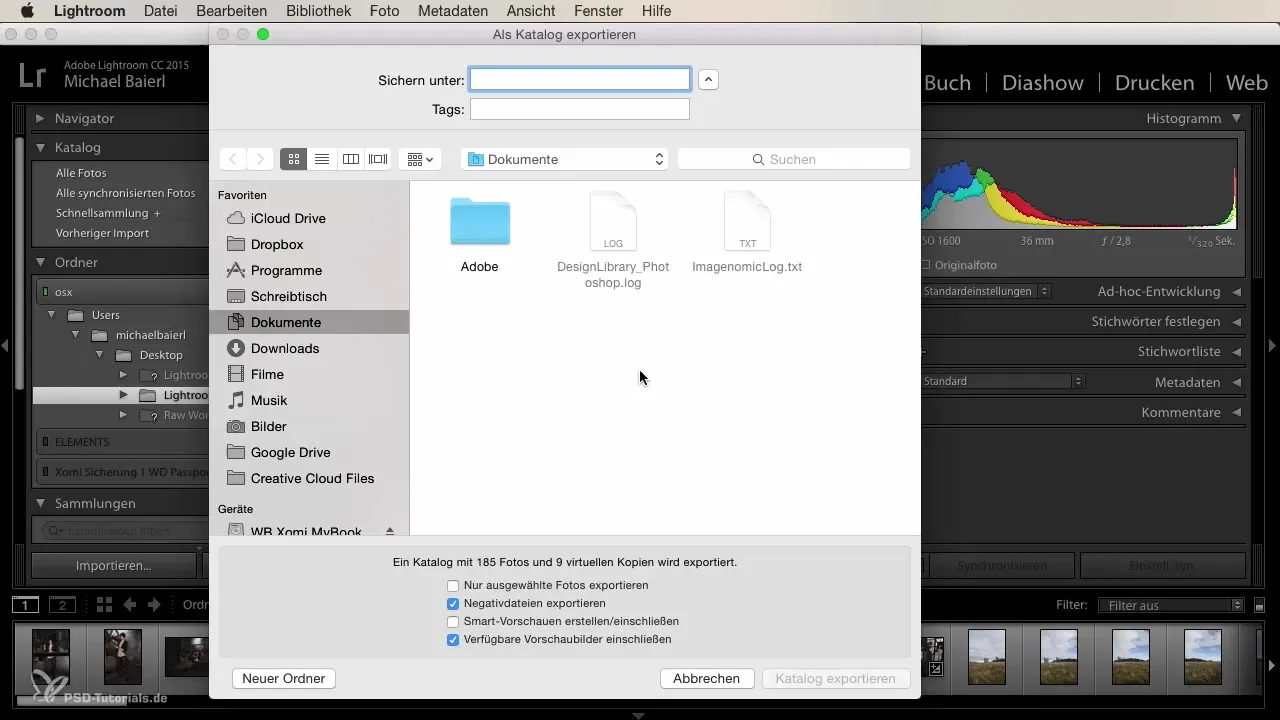
Task: Click Importieren button in Lightroom
Action: click(x=114, y=565)
